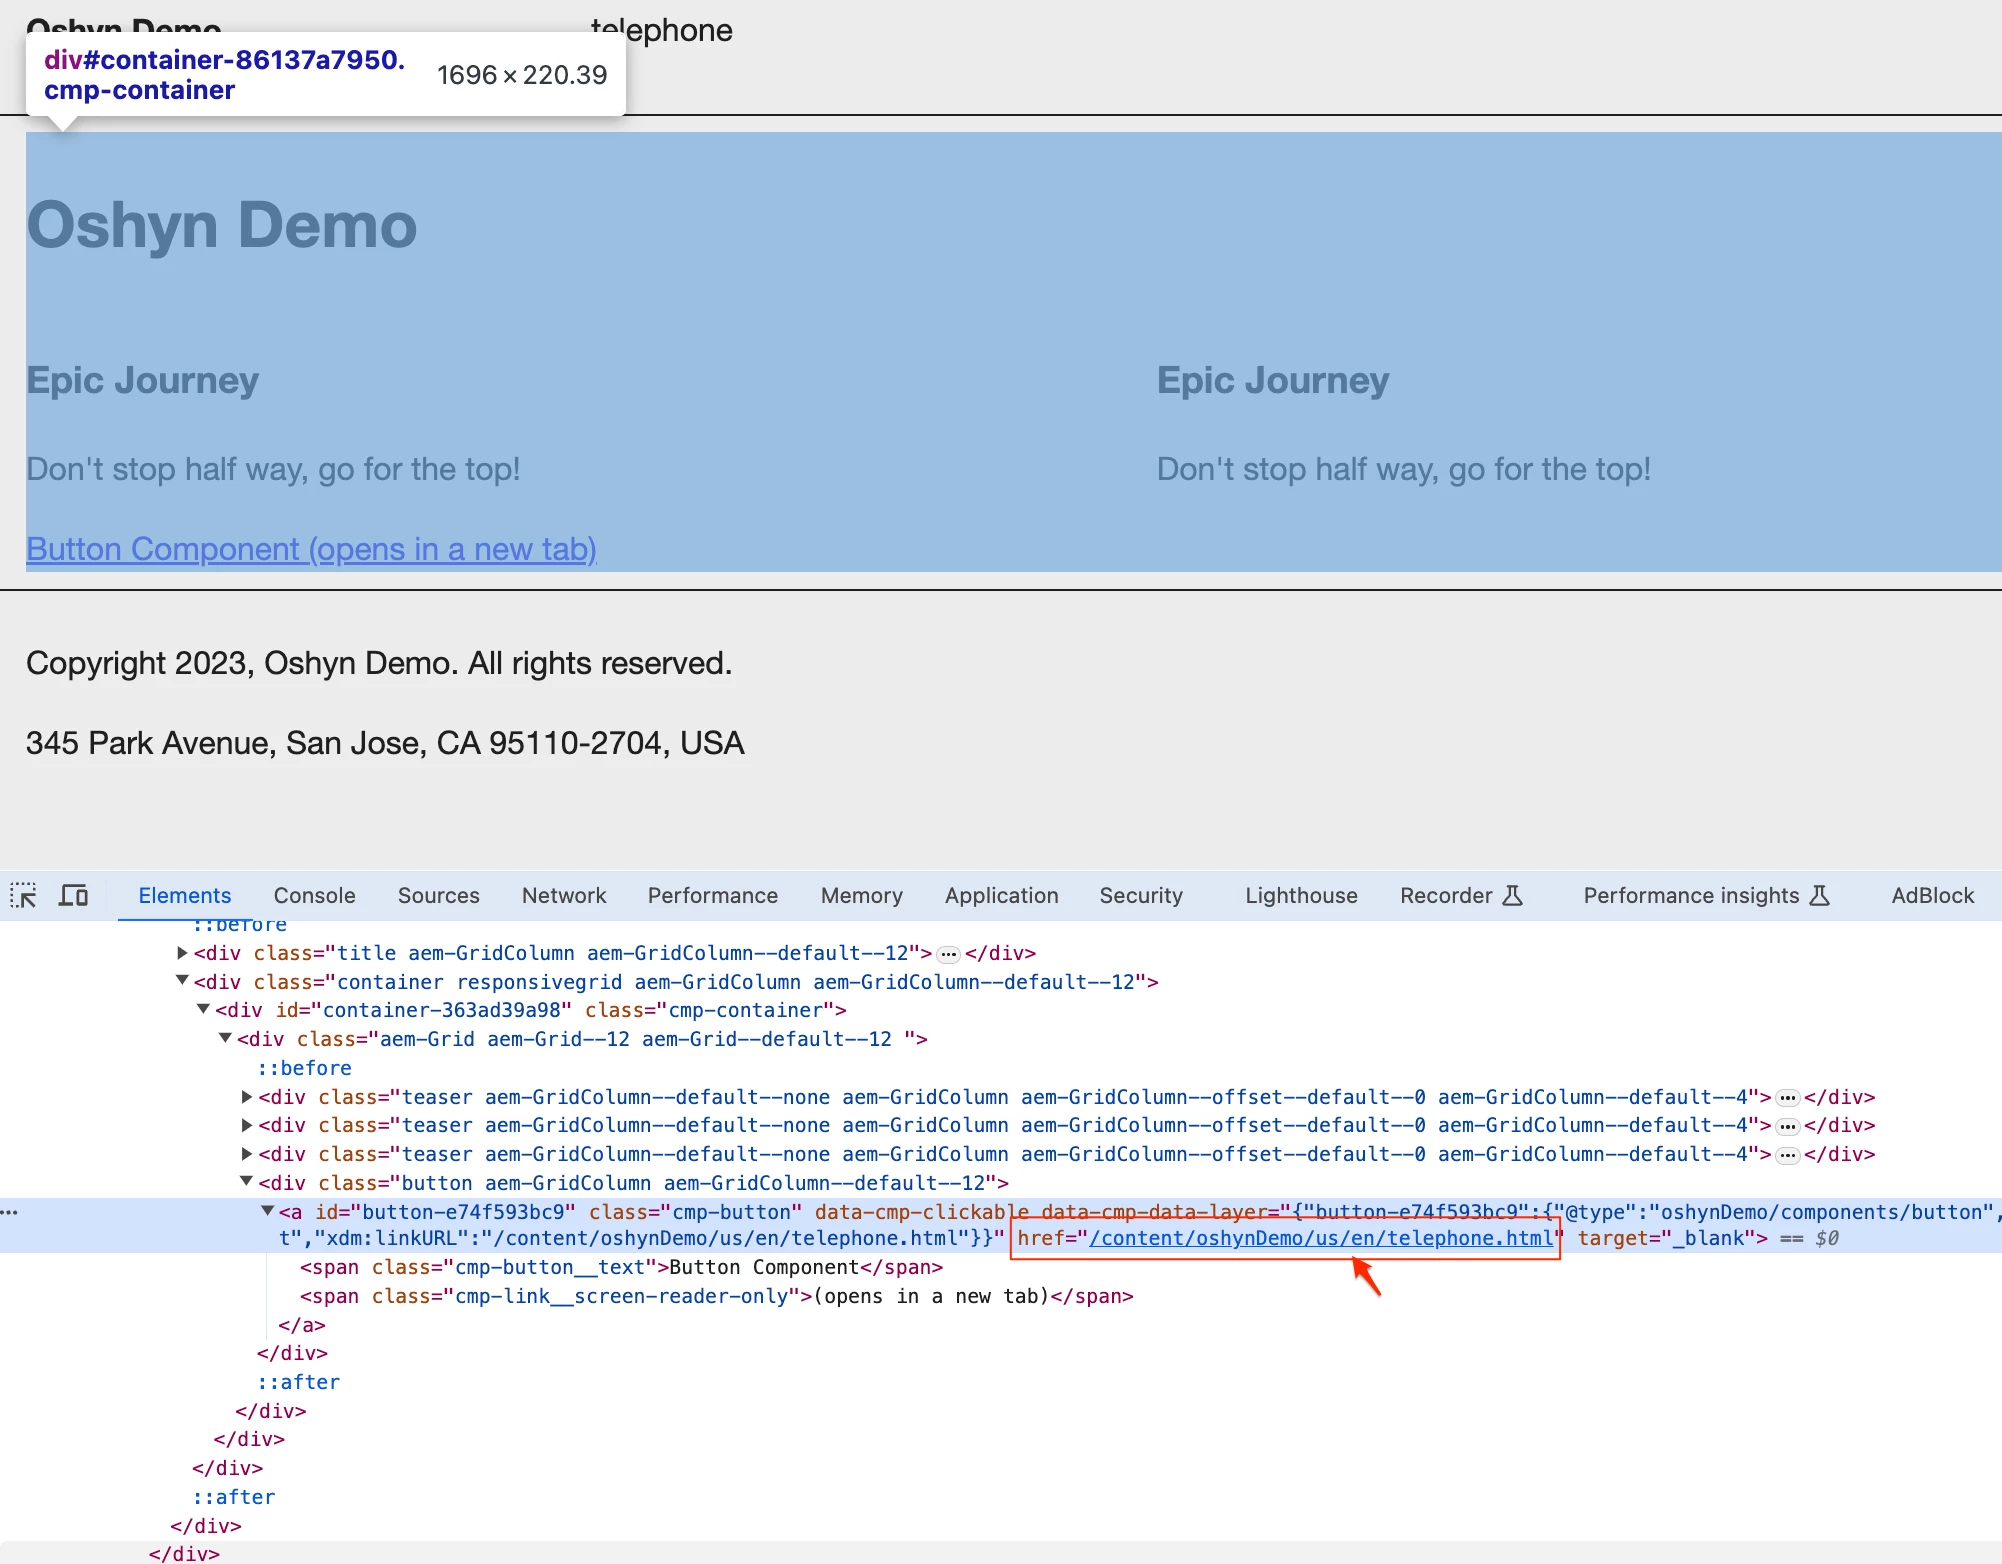
Task: Click the Recorder beaker icon
Action: (x=1513, y=895)
